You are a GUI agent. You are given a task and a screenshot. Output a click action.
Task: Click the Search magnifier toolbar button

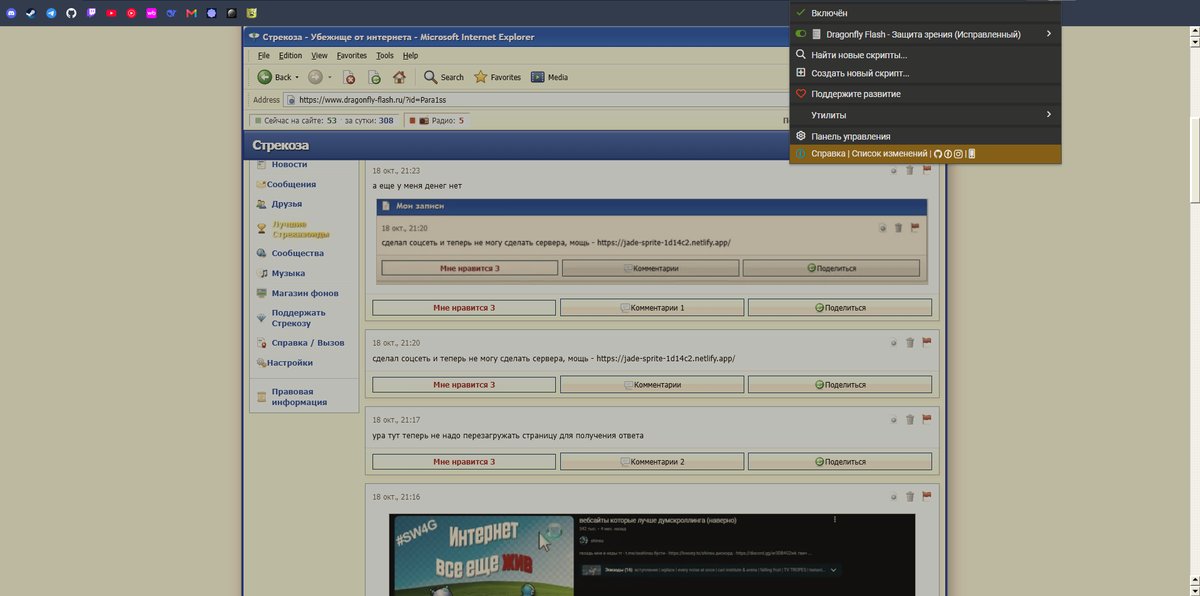(443, 77)
